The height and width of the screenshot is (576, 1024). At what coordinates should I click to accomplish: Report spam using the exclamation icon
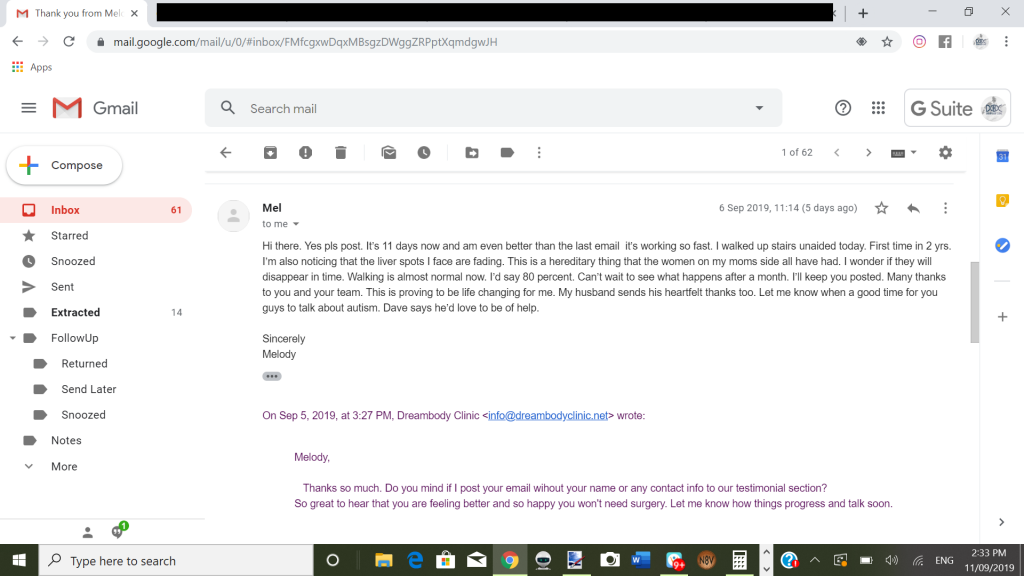click(305, 153)
